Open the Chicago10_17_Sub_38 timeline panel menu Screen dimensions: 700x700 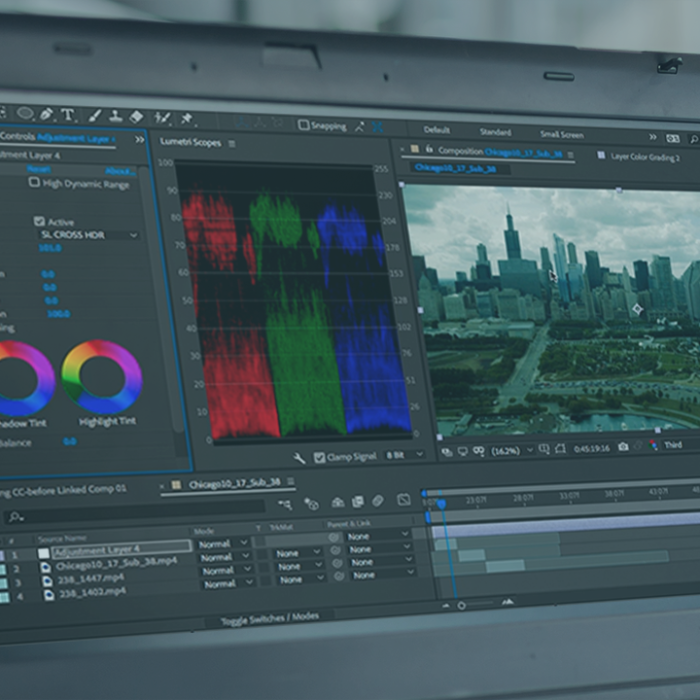(291, 481)
